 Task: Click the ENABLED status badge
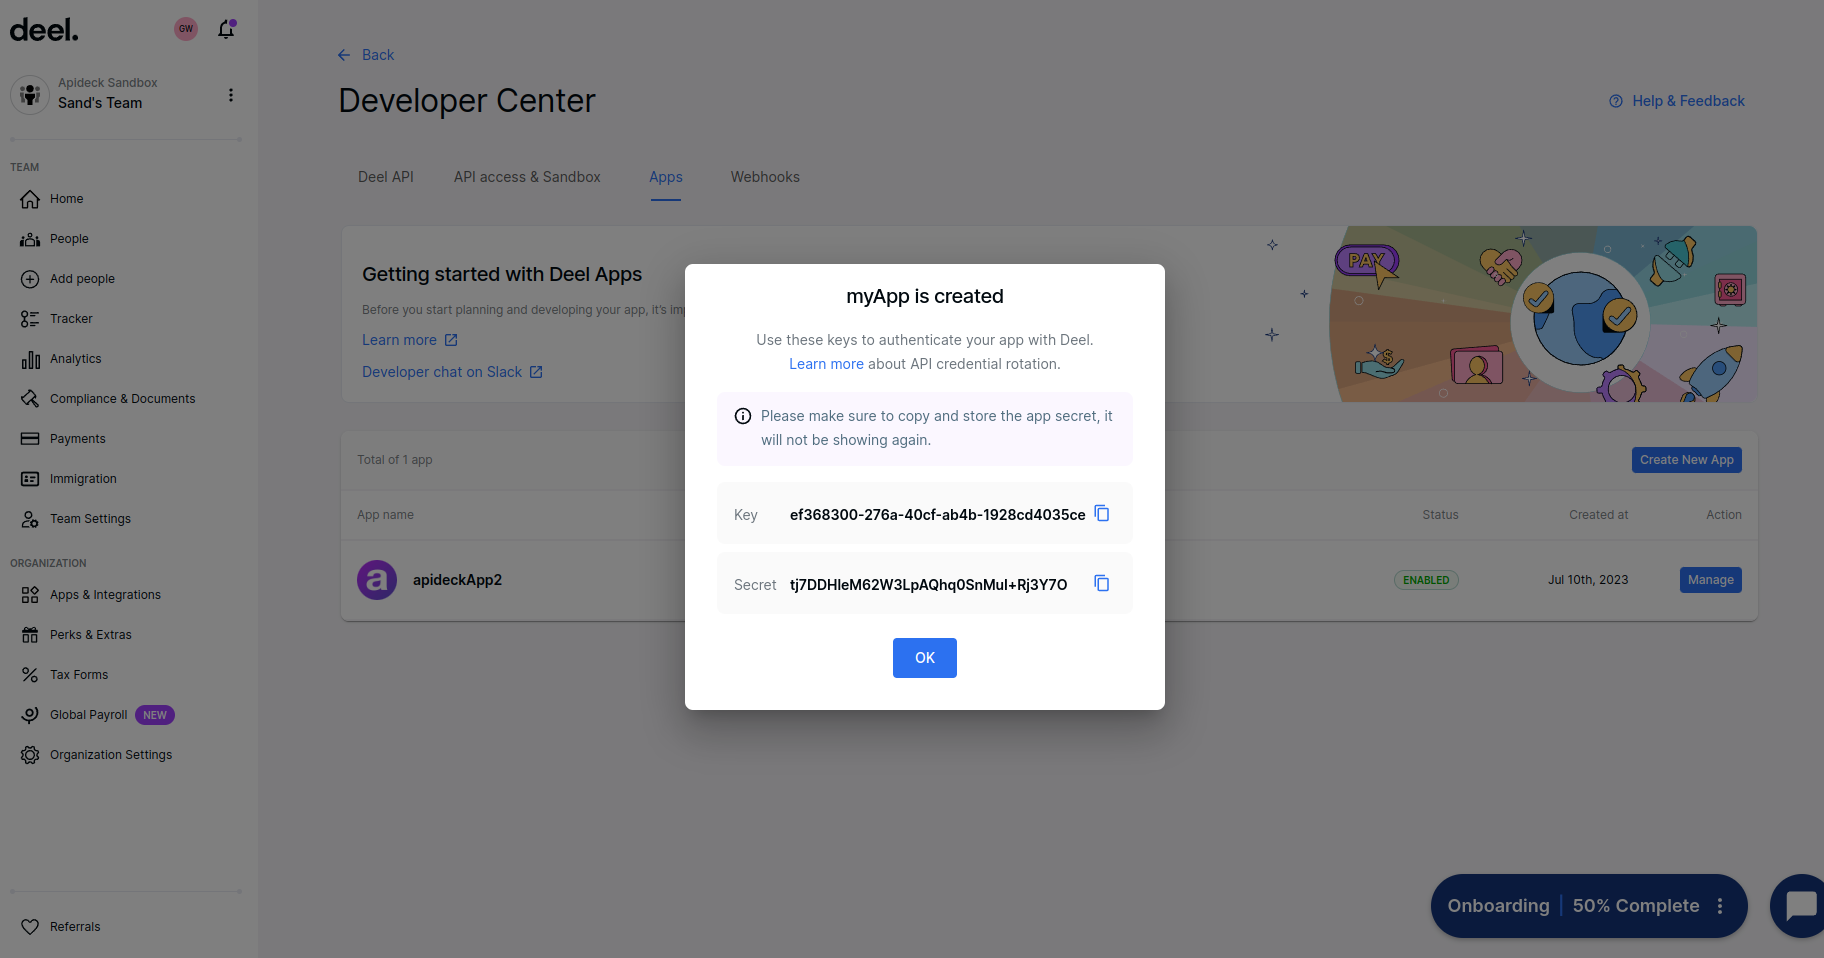pyautogui.click(x=1426, y=580)
